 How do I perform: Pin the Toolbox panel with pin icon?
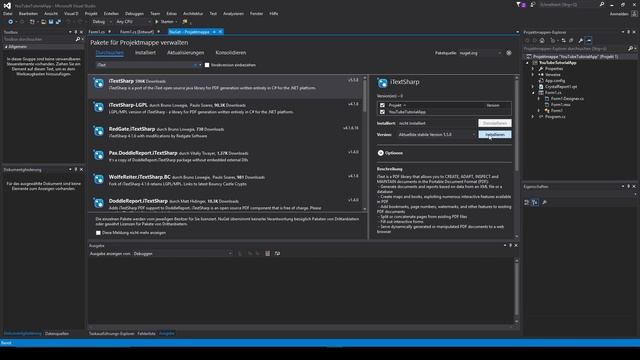[76, 32]
